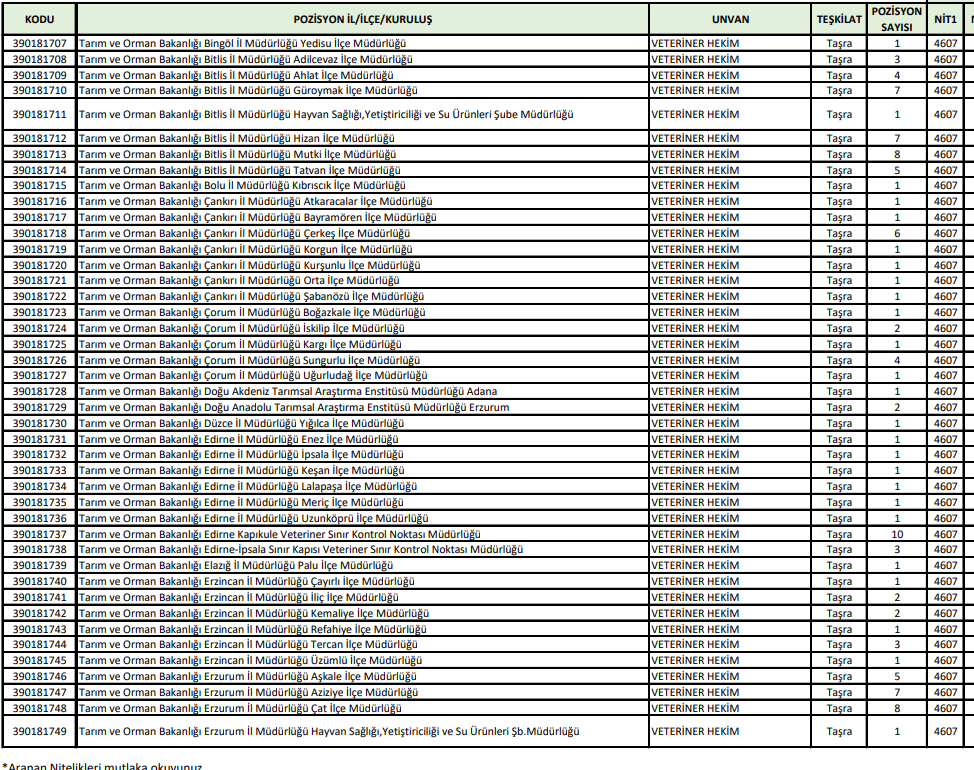Click the Çankırı Çerkeş İlçe Müdürlüğü entry

pos(244,233)
